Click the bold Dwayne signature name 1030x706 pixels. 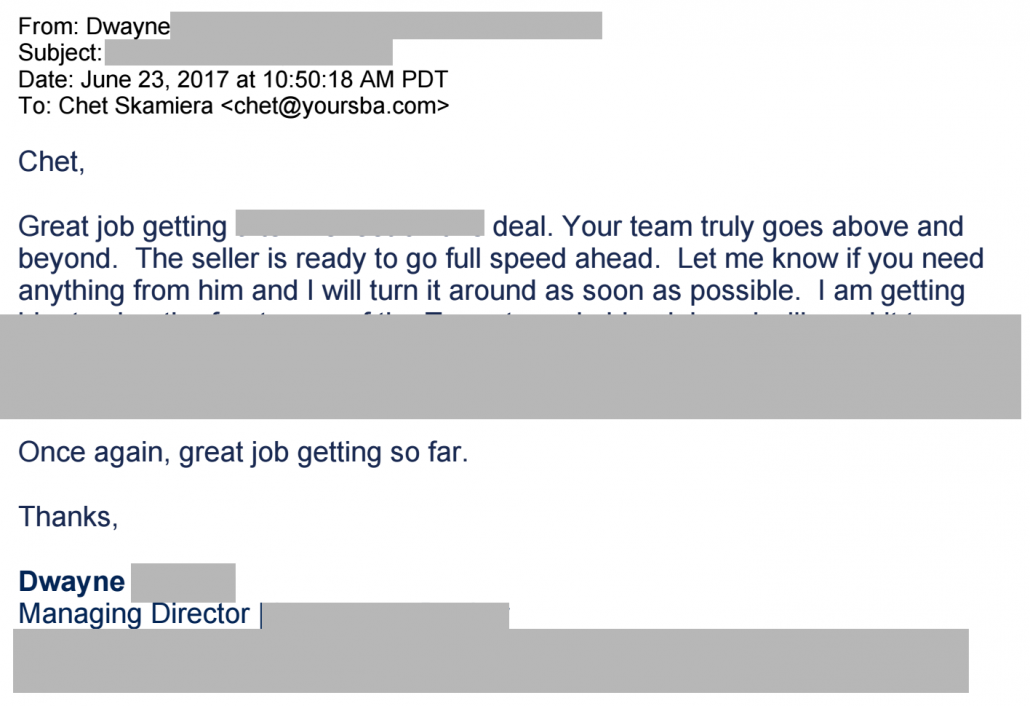pyautogui.click(x=71, y=582)
